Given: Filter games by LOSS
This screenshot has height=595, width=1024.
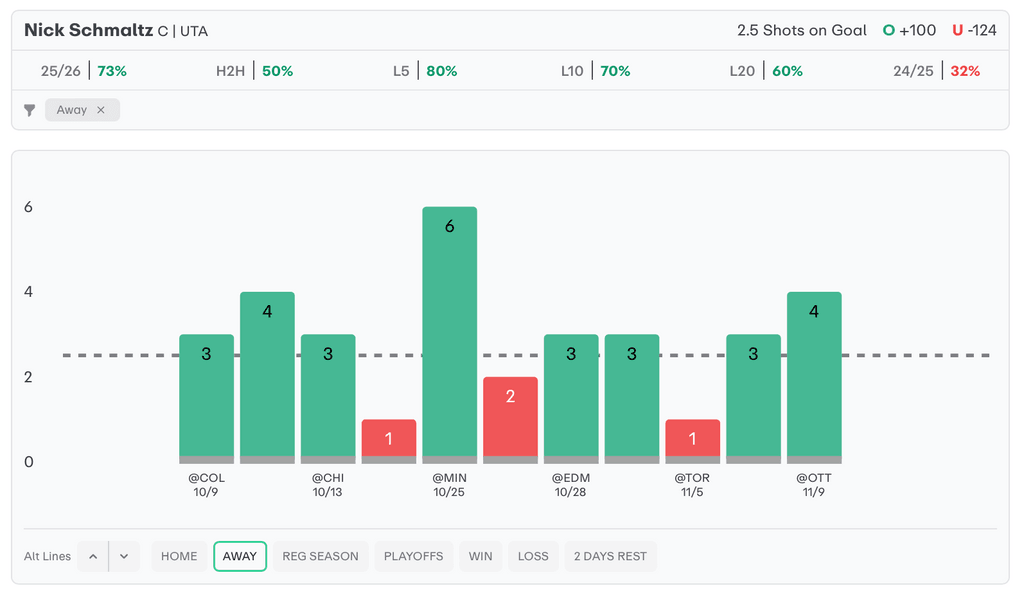Looking at the screenshot, I should tap(533, 557).
